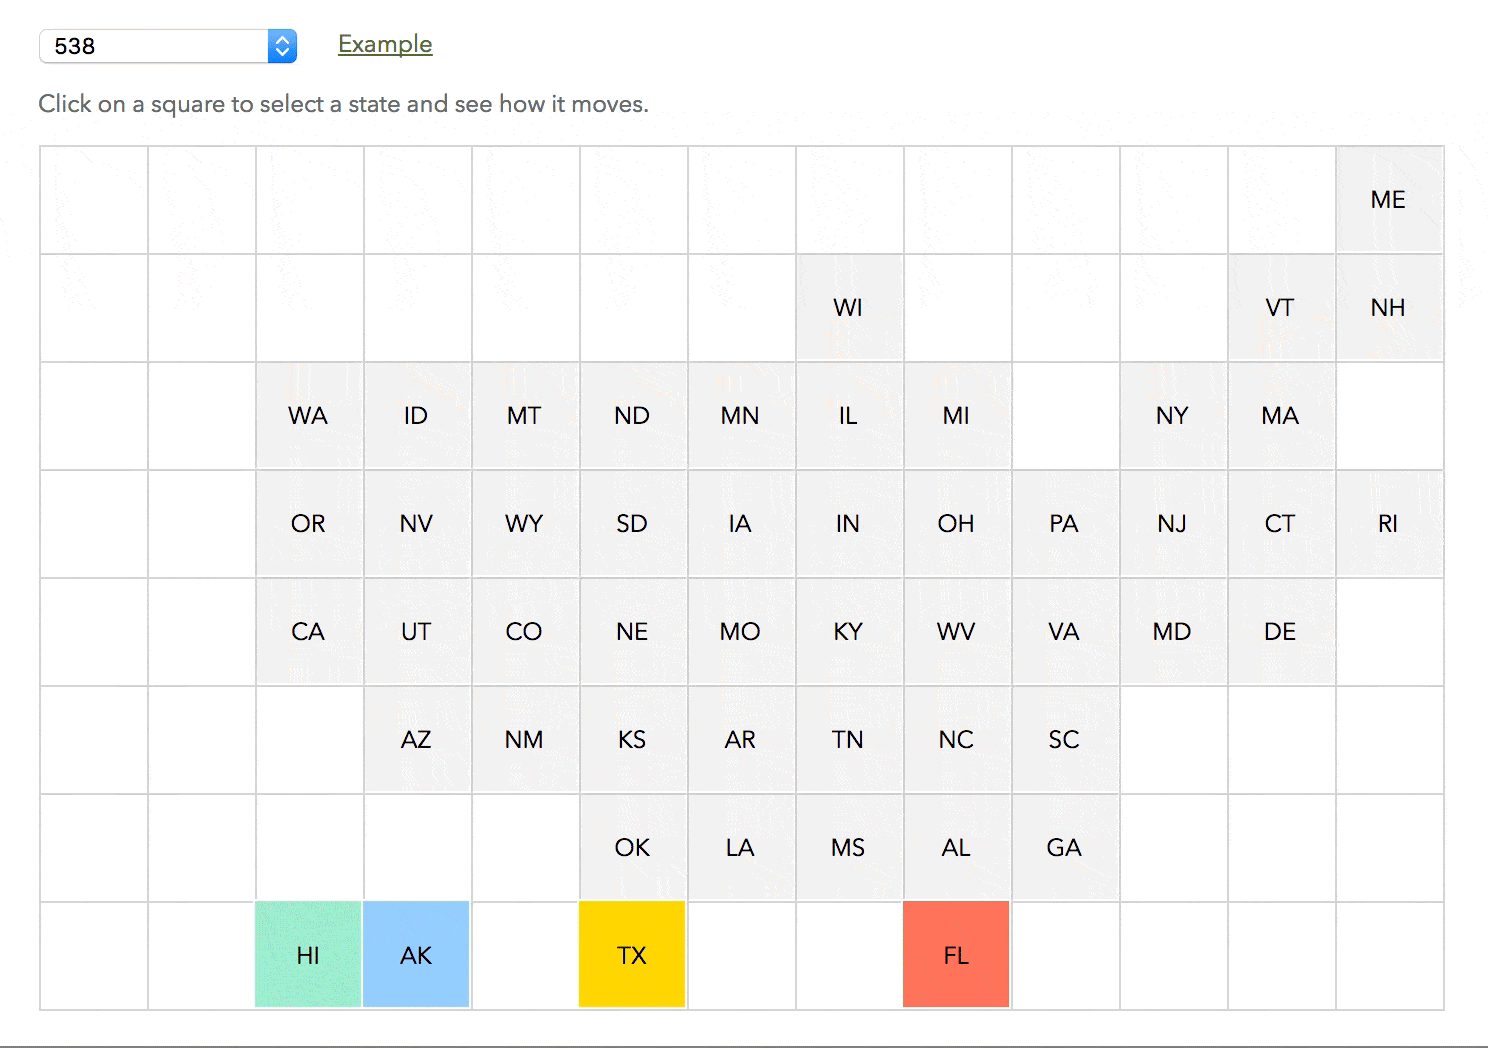Select the NY square
The height and width of the screenshot is (1048, 1488).
(1172, 416)
